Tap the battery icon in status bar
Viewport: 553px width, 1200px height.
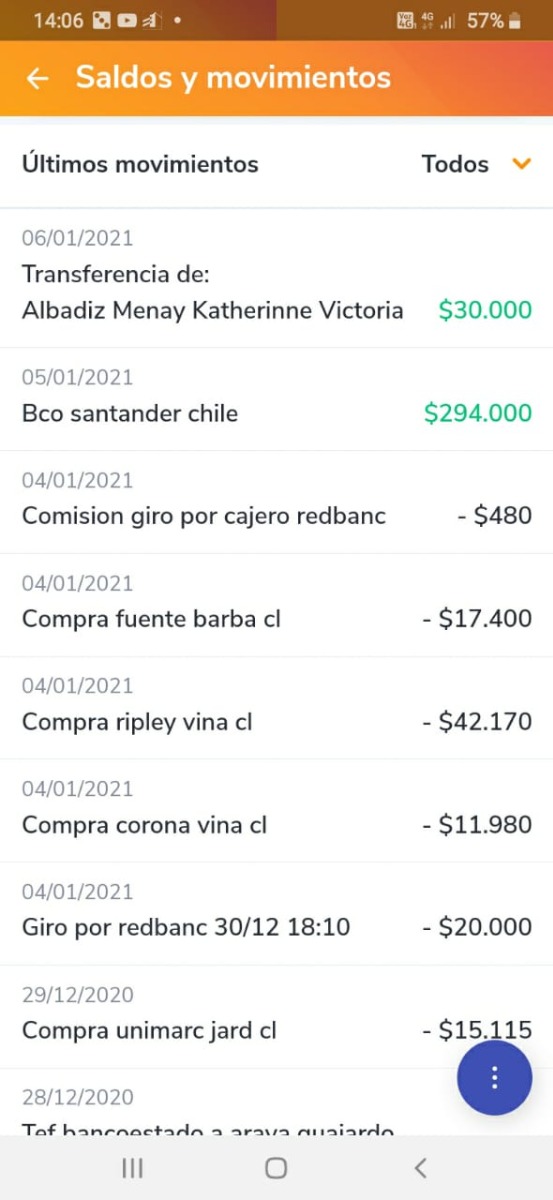point(515,20)
